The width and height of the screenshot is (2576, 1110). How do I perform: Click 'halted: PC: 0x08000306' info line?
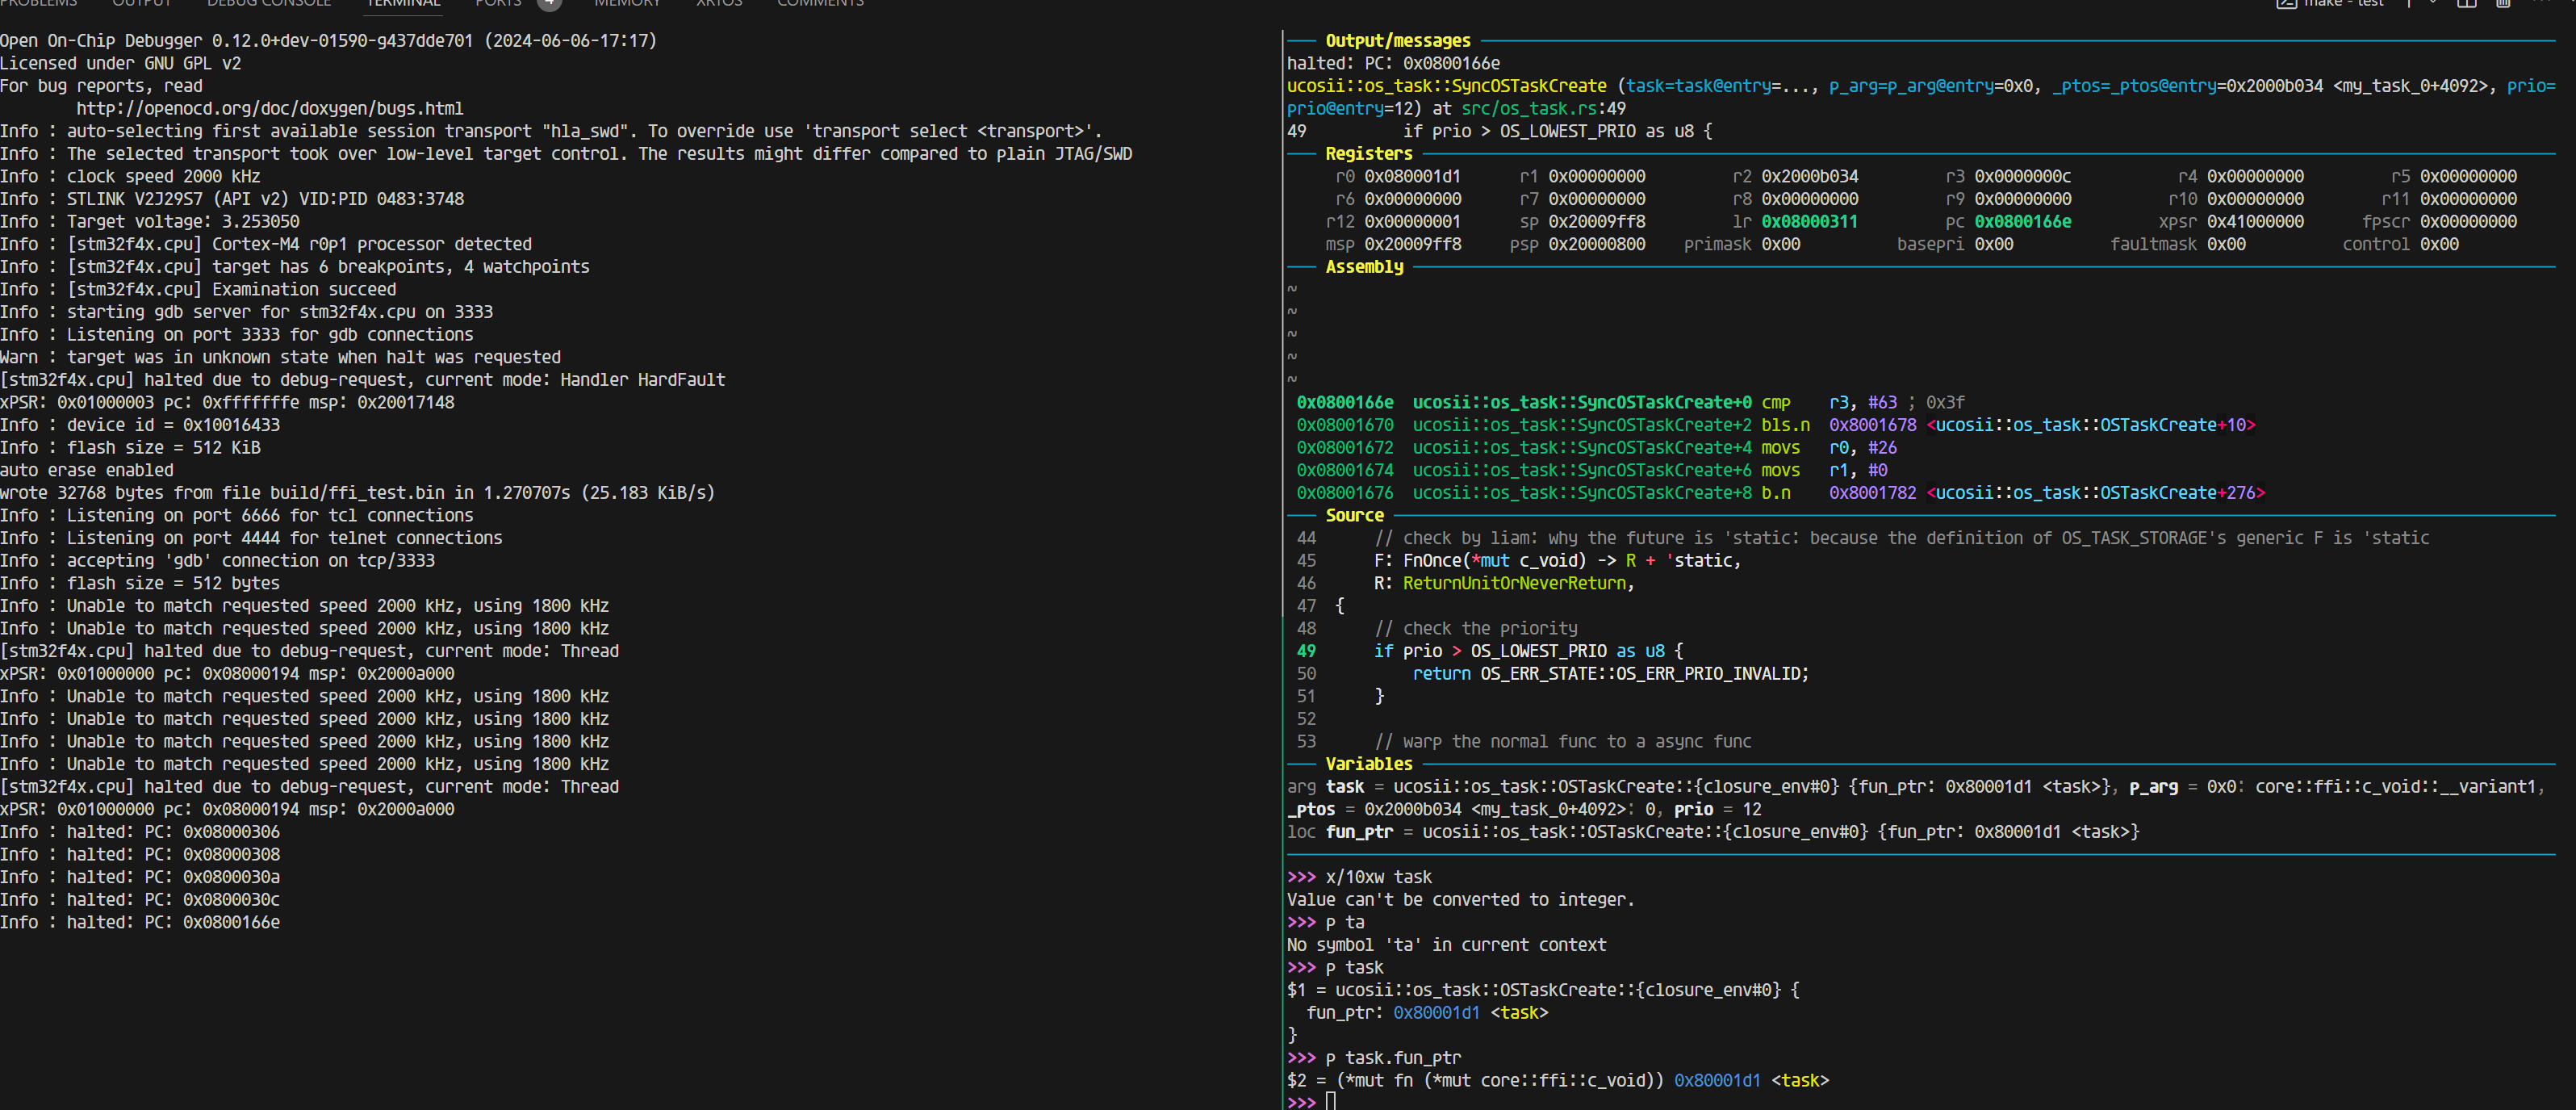(140, 832)
